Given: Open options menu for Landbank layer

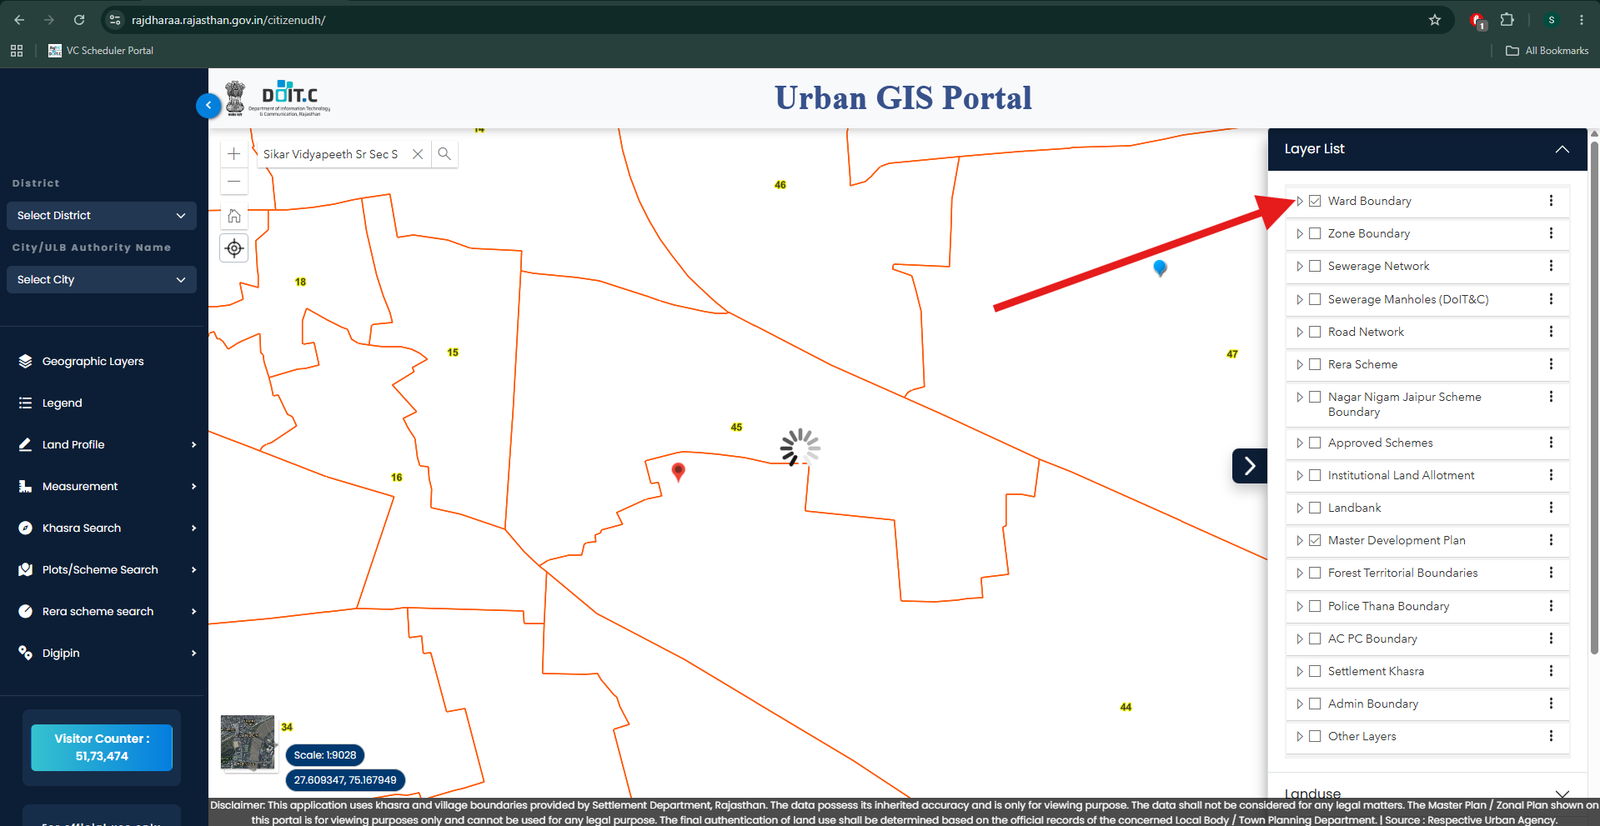Looking at the screenshot, I should coord(1551,508).
